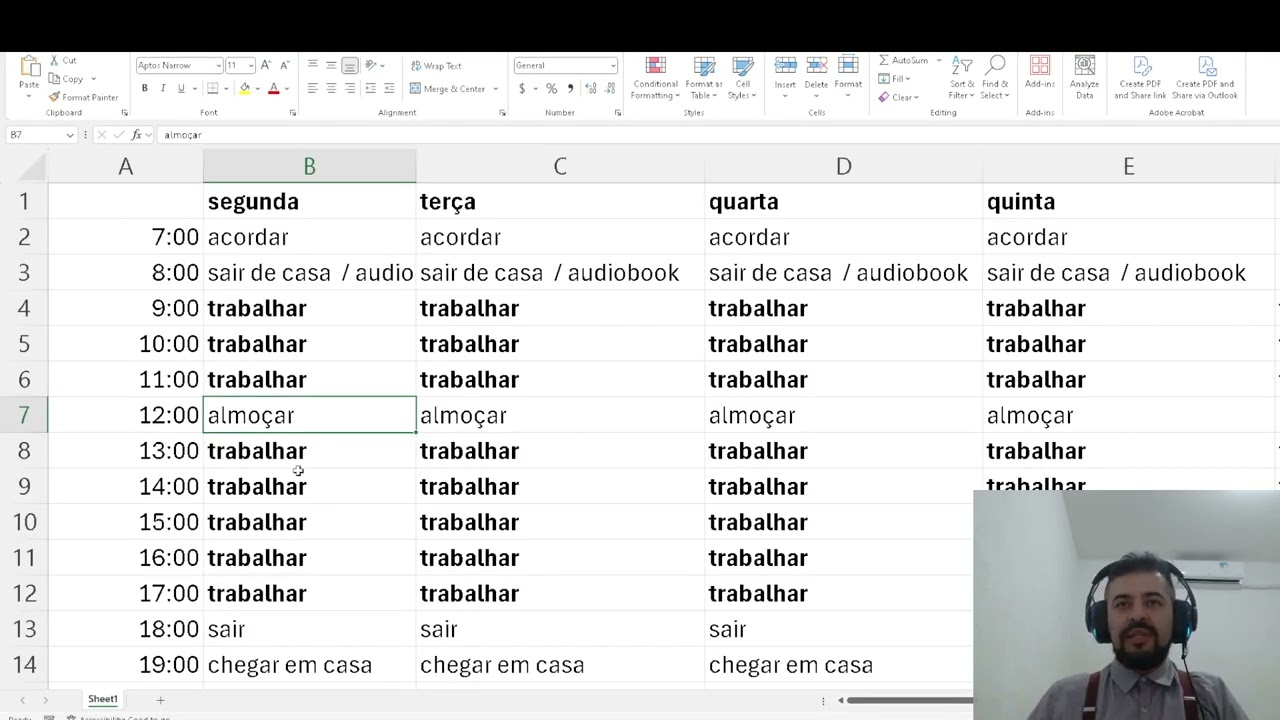This screenshot has height=720, width=1280.
Task: Click Merge & Center
Action: [447, 89]
